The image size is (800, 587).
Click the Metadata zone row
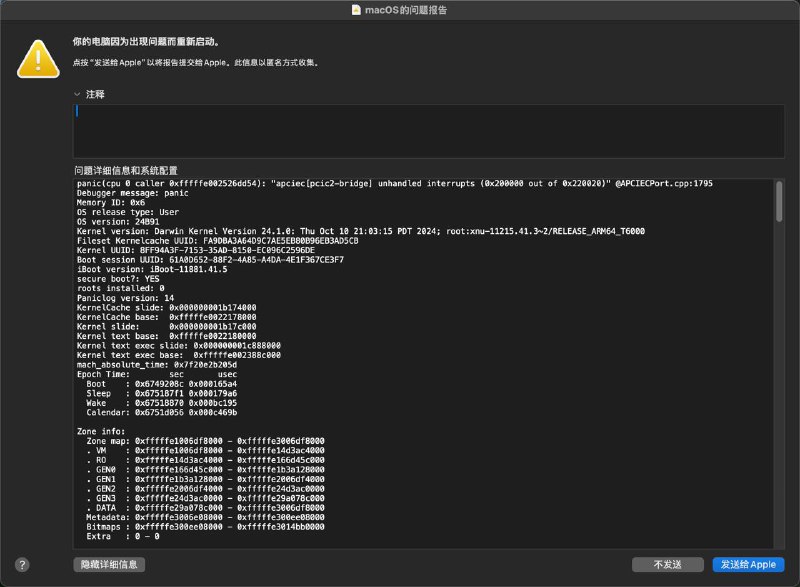tap(205, 517)
